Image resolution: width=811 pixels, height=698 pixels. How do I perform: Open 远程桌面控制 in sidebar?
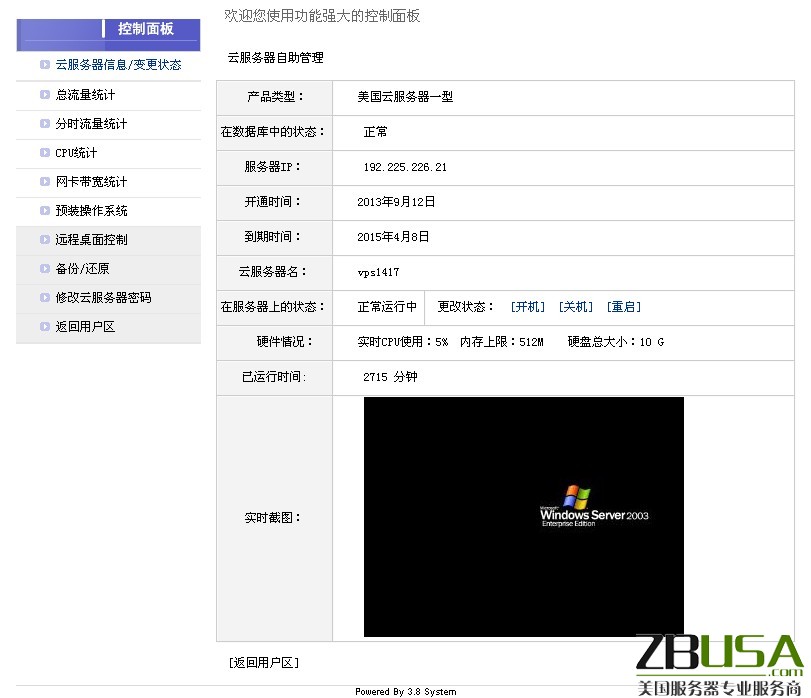tap(91, 239)
